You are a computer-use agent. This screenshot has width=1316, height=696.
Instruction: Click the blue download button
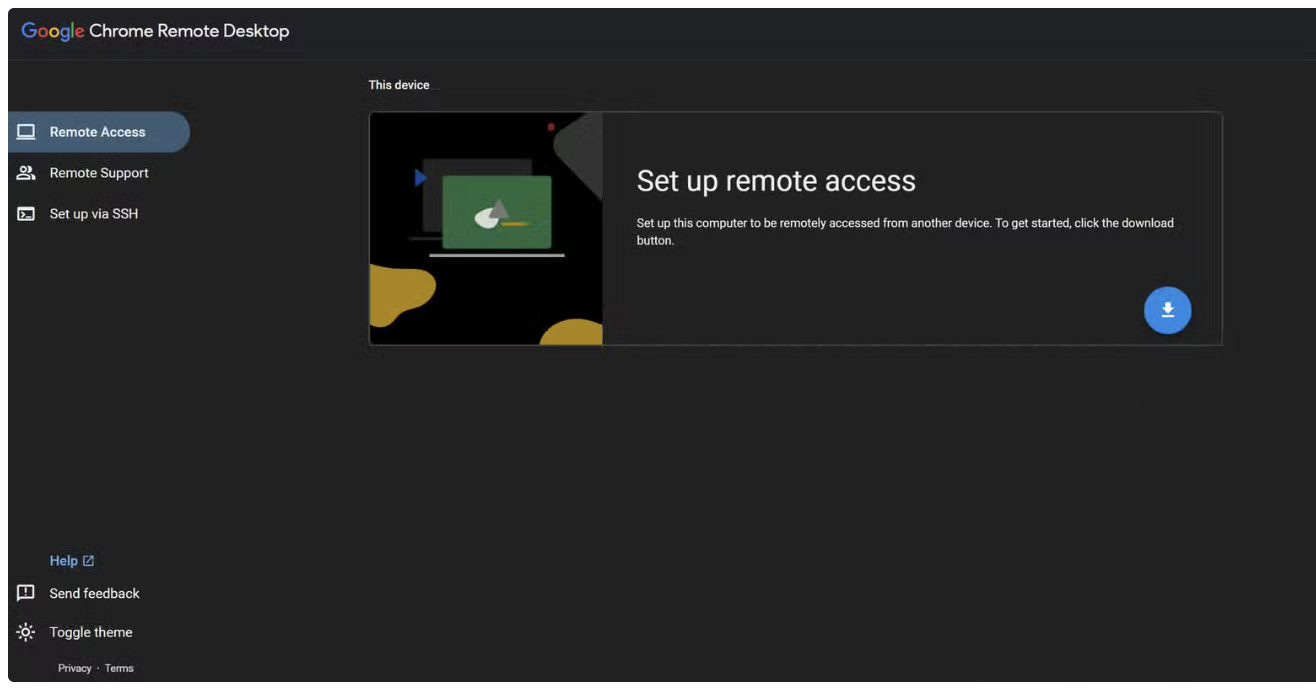1167,311
